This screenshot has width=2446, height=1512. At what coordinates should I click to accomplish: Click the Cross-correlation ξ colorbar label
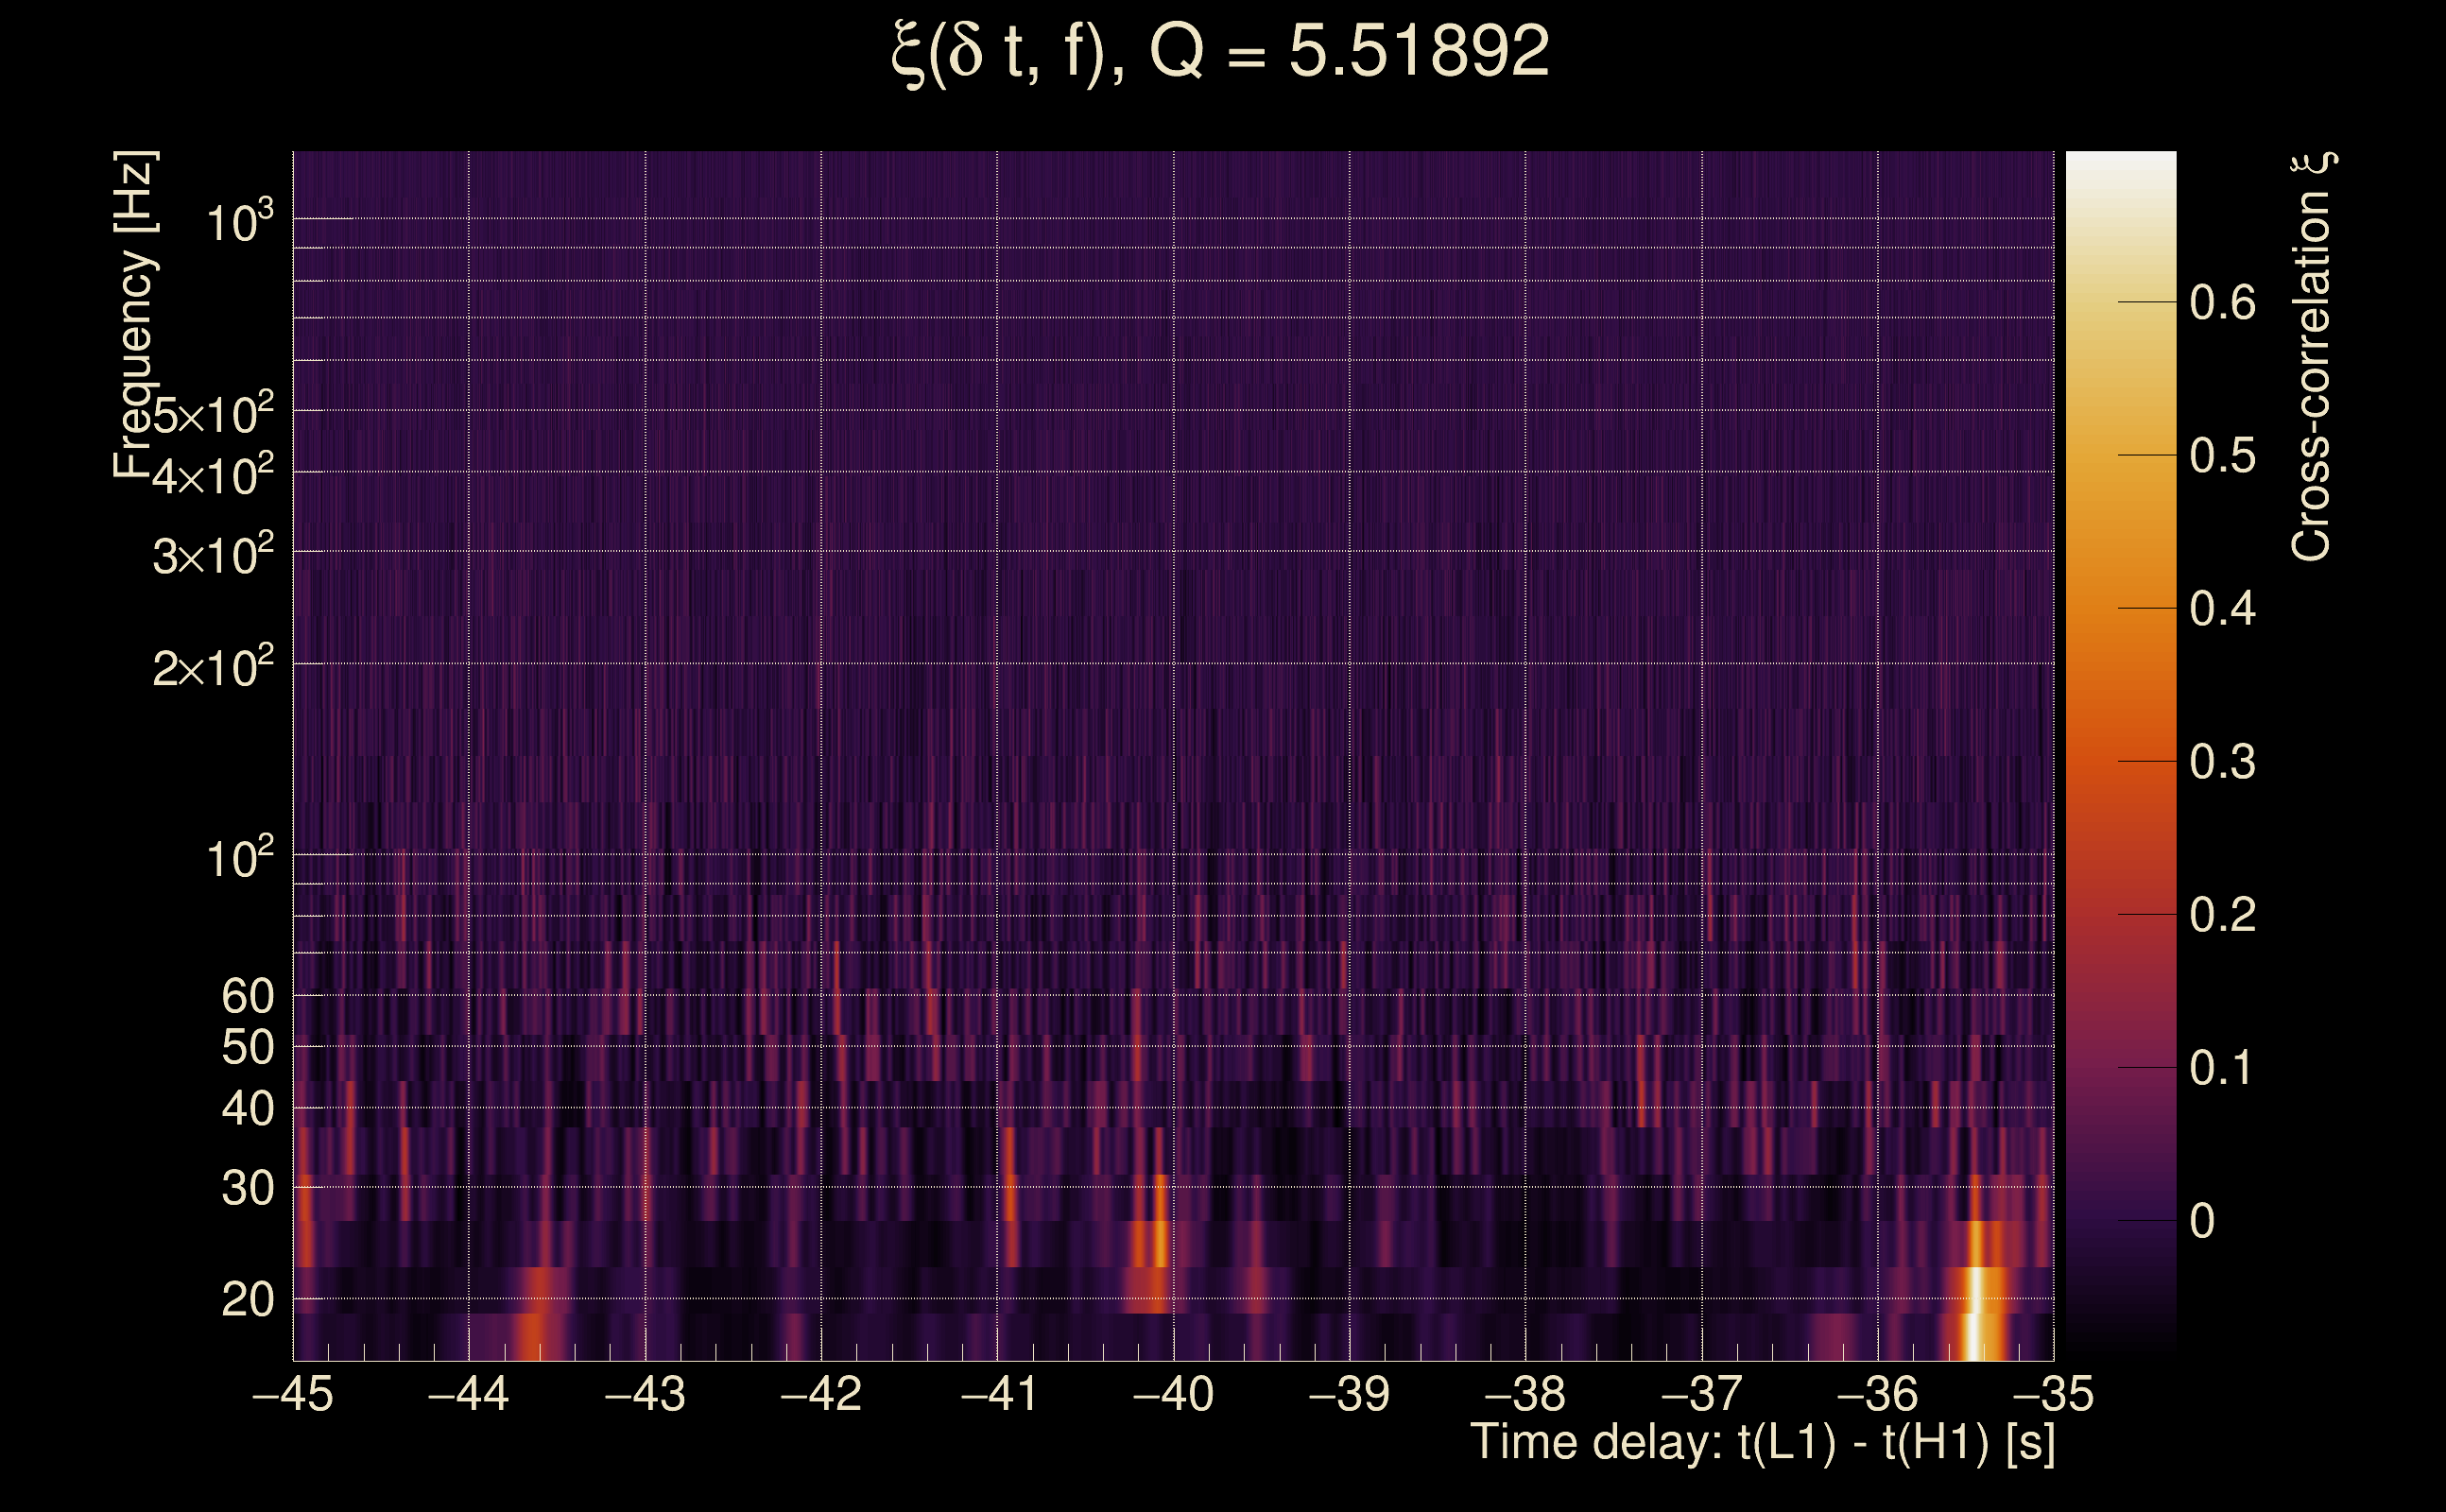click(x=2311, y=357)
